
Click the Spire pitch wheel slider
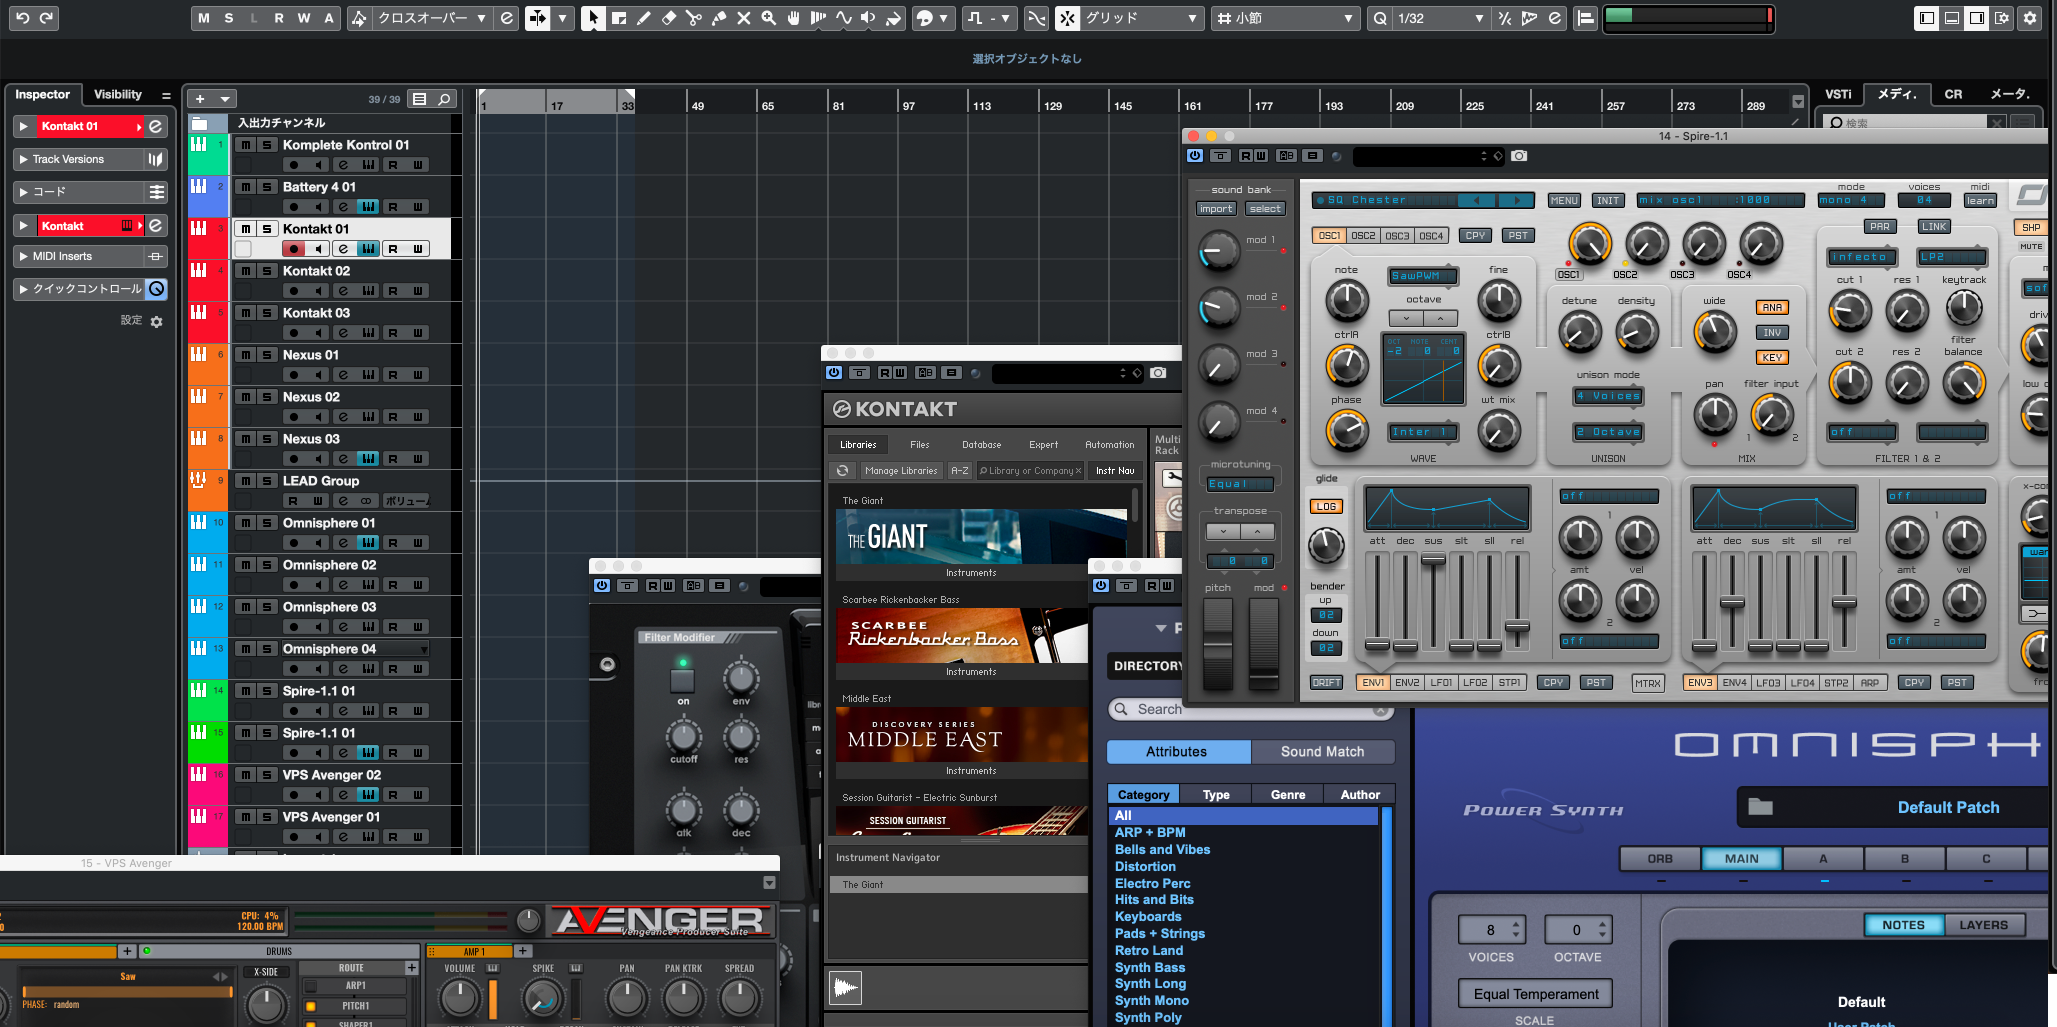[1218, 645]
